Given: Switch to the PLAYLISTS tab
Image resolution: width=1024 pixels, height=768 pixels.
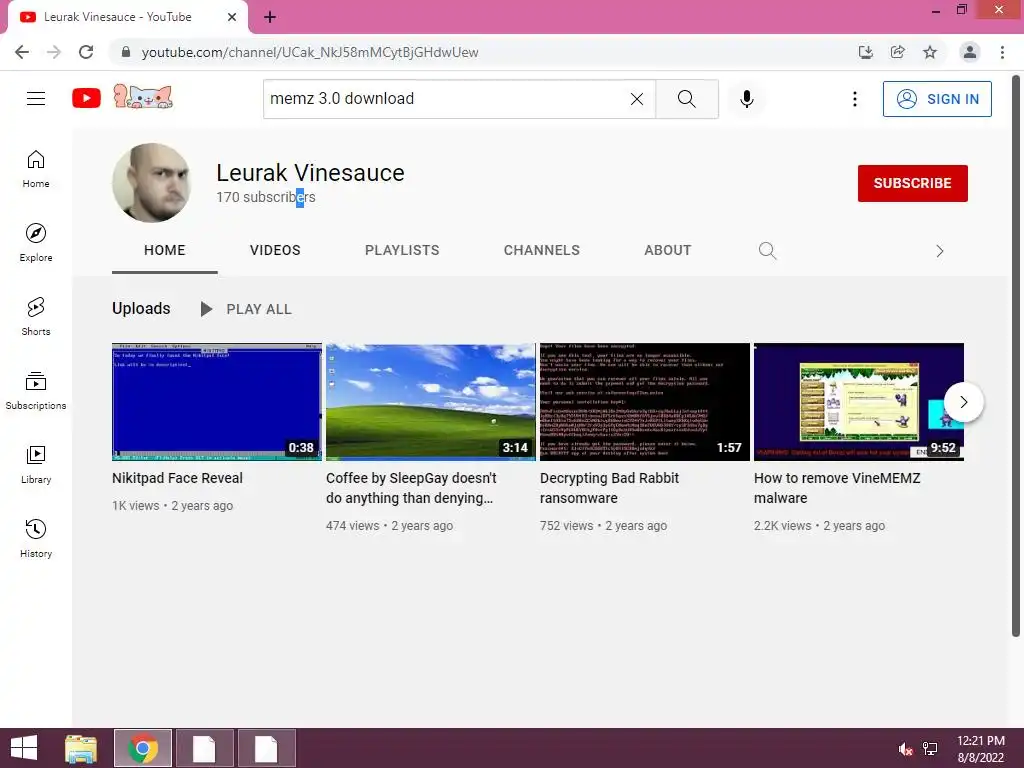Looking at the screenshot, I should [x=402, y=251].
